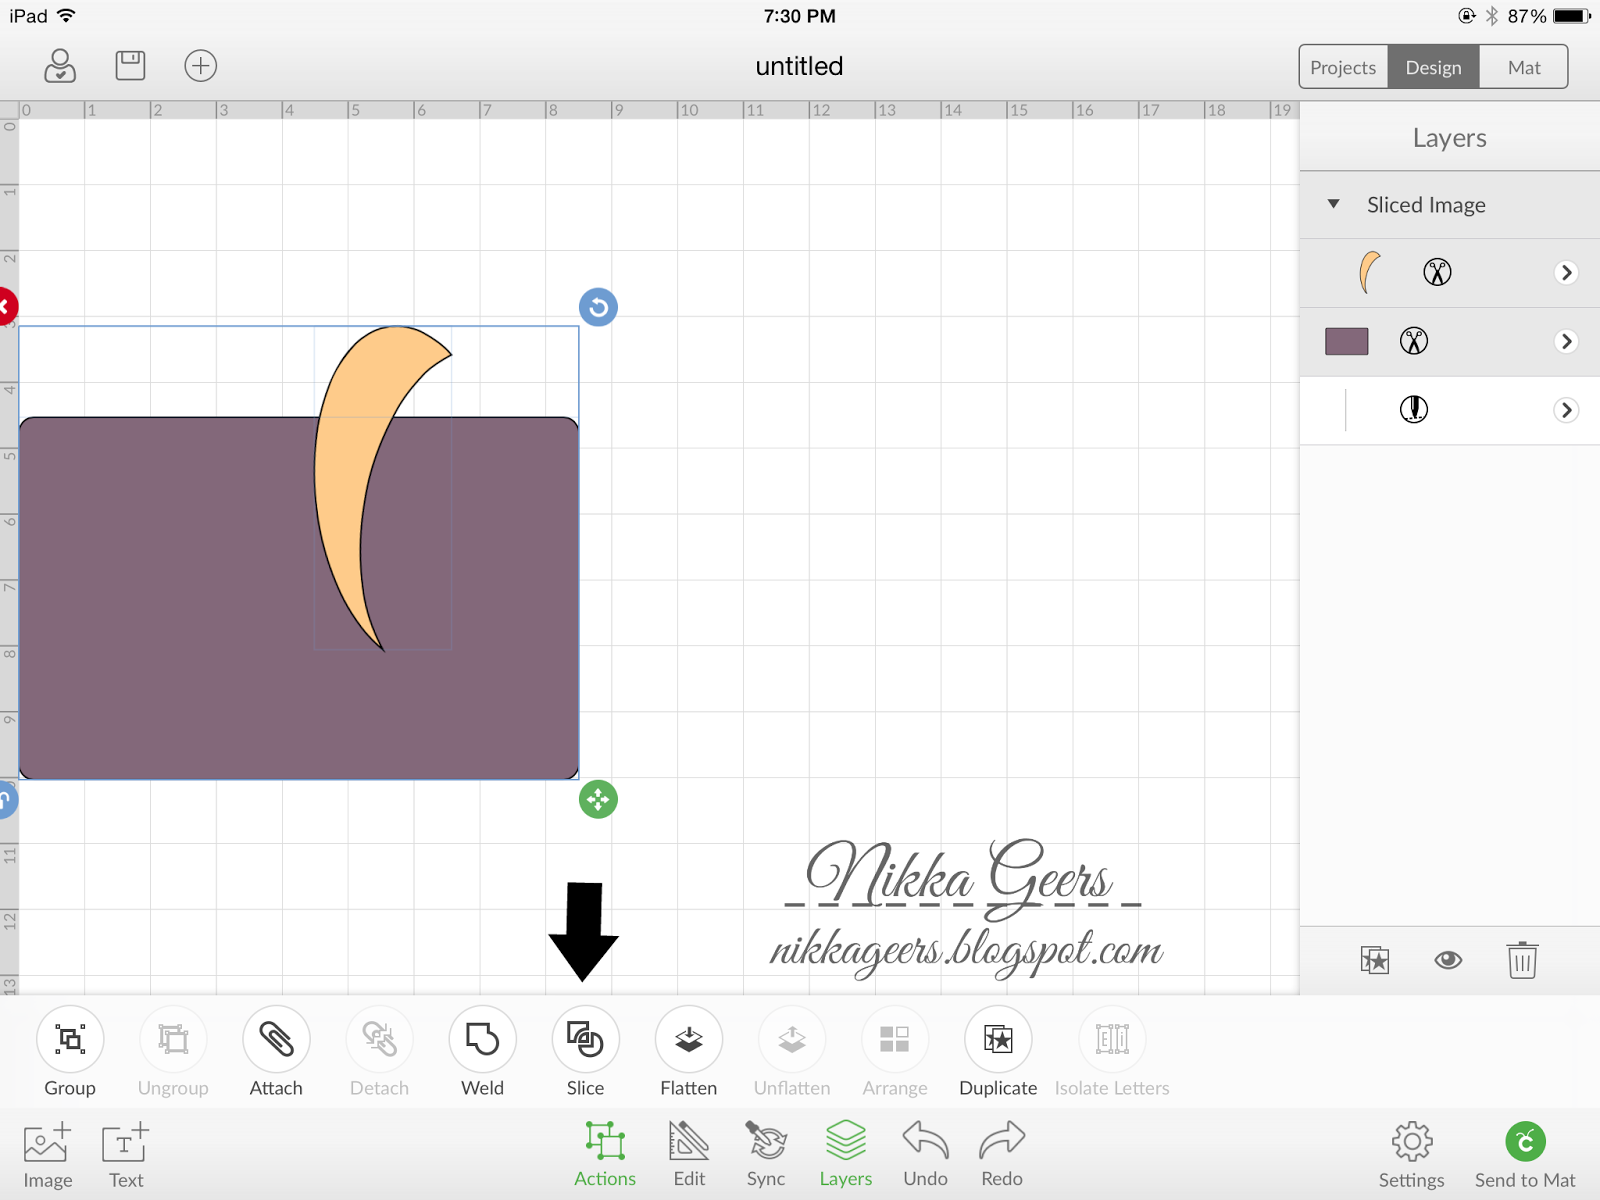Open the Sync panel
The image size is (1600, 1200).
coord(765,1152)
